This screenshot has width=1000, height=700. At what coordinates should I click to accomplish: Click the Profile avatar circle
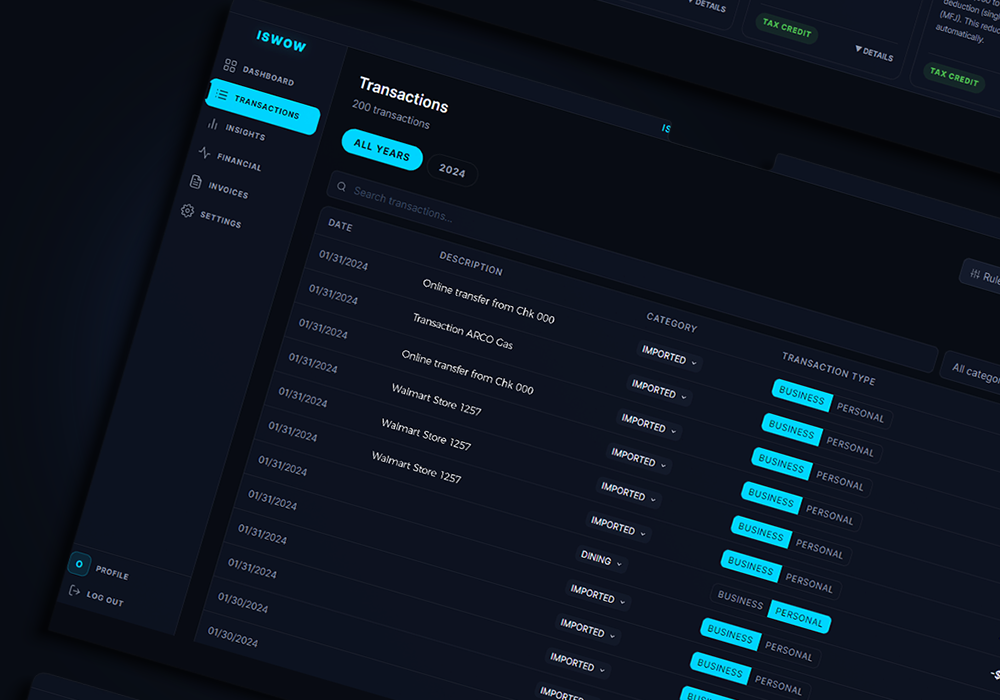[x=79, y=564]
